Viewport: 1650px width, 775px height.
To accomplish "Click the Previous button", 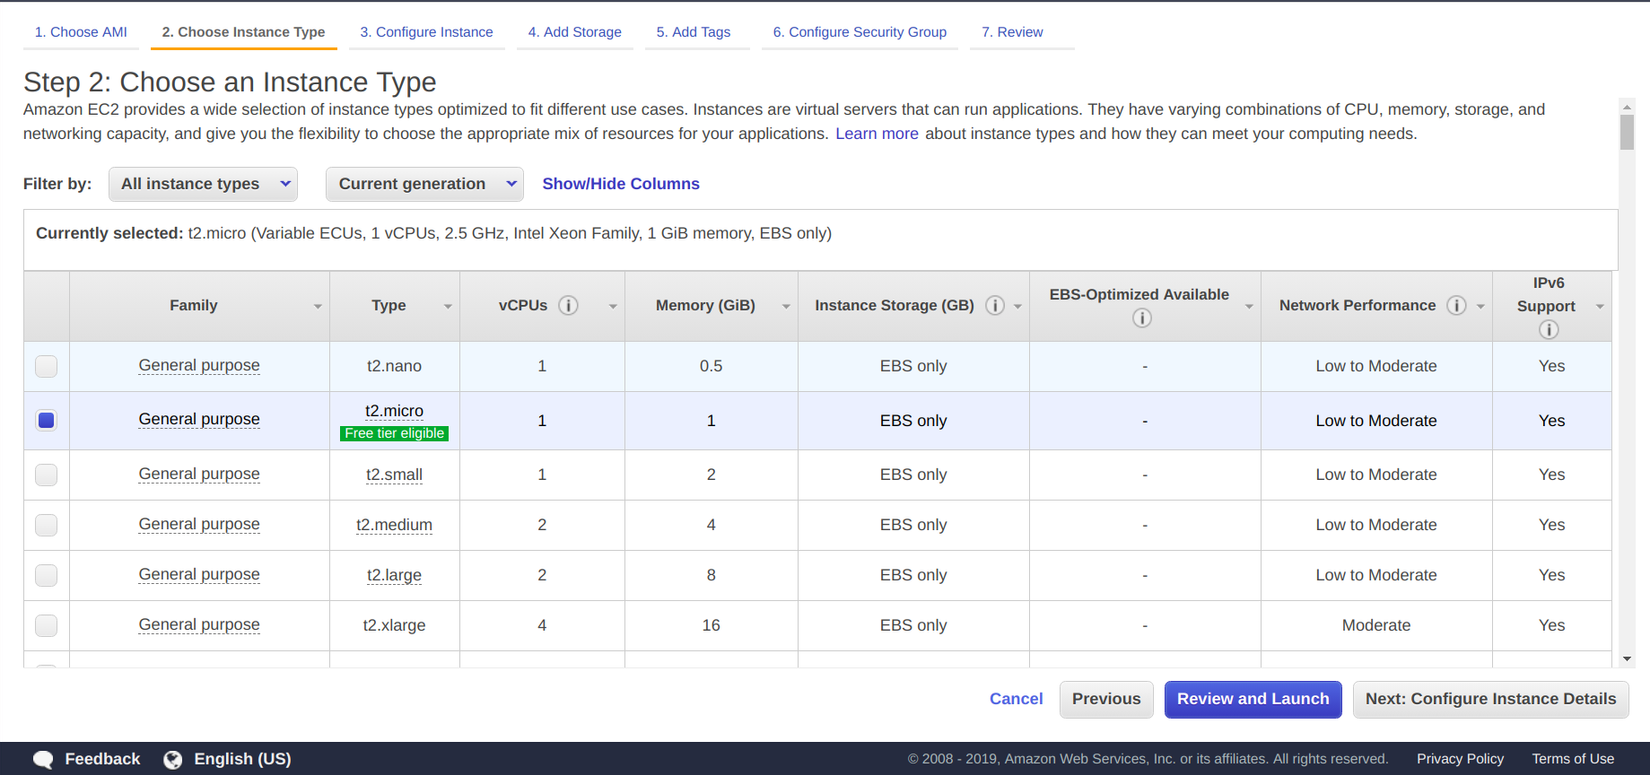I will tap(1106, 699).
